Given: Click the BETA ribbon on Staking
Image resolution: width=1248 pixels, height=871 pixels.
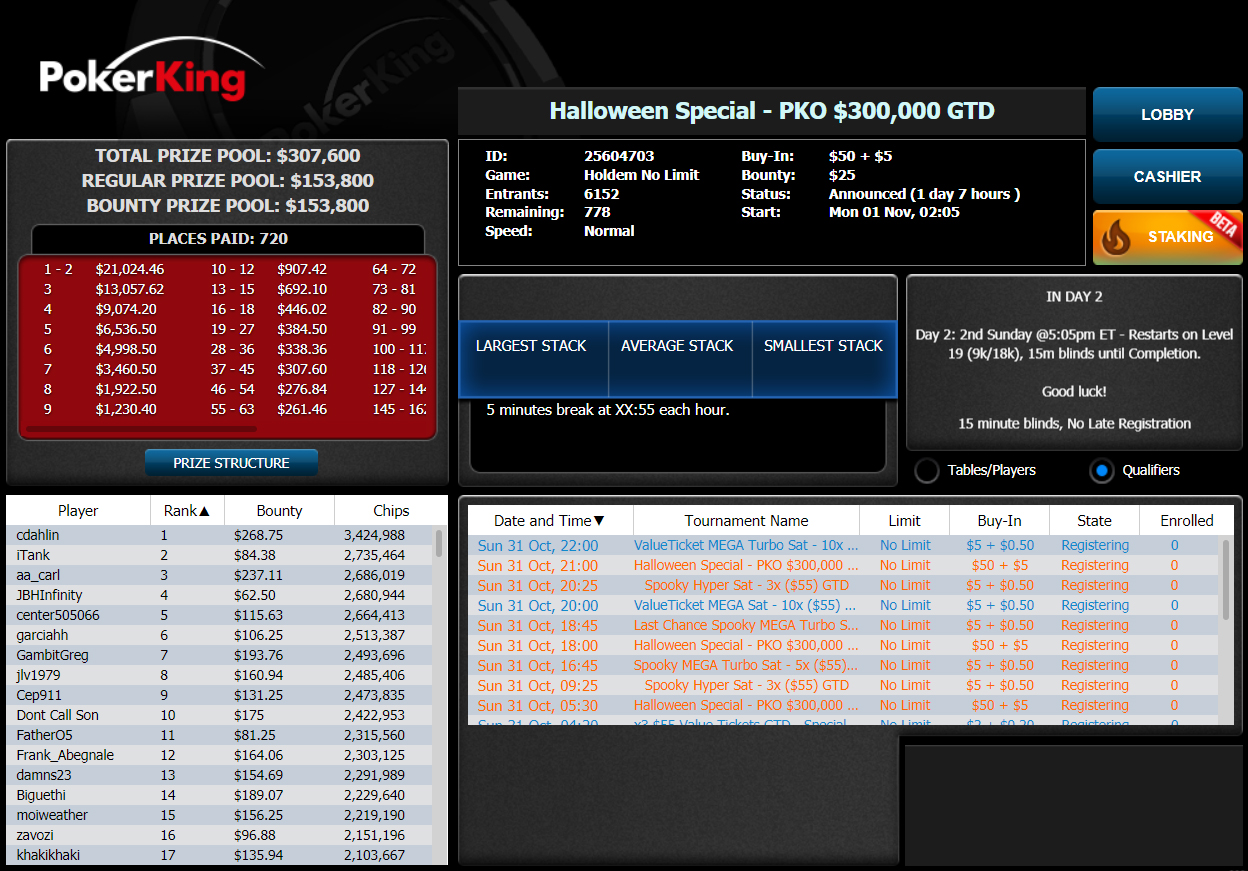Looking at the screenshot, I should click(x=1222, y=226).
